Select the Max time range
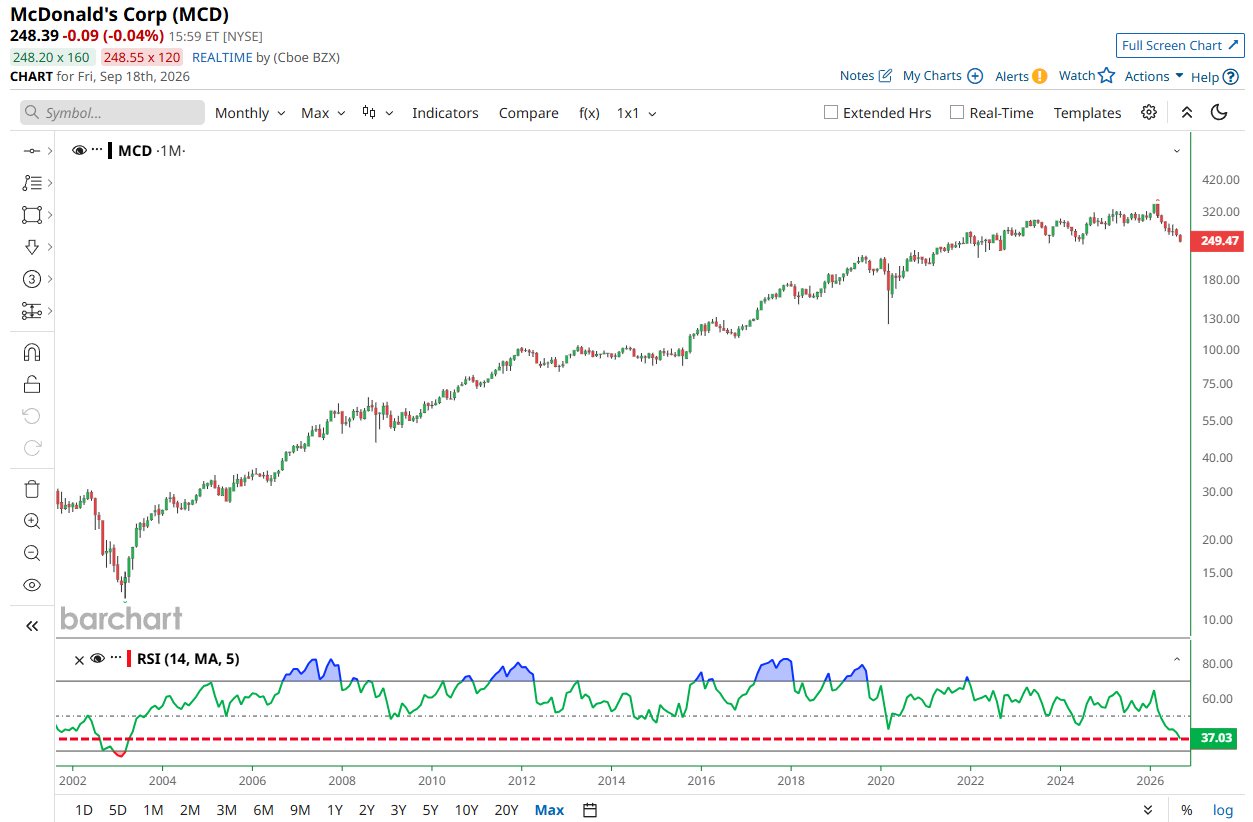The width and height of the screenshot is (1253, 822). tap(549, 810)
